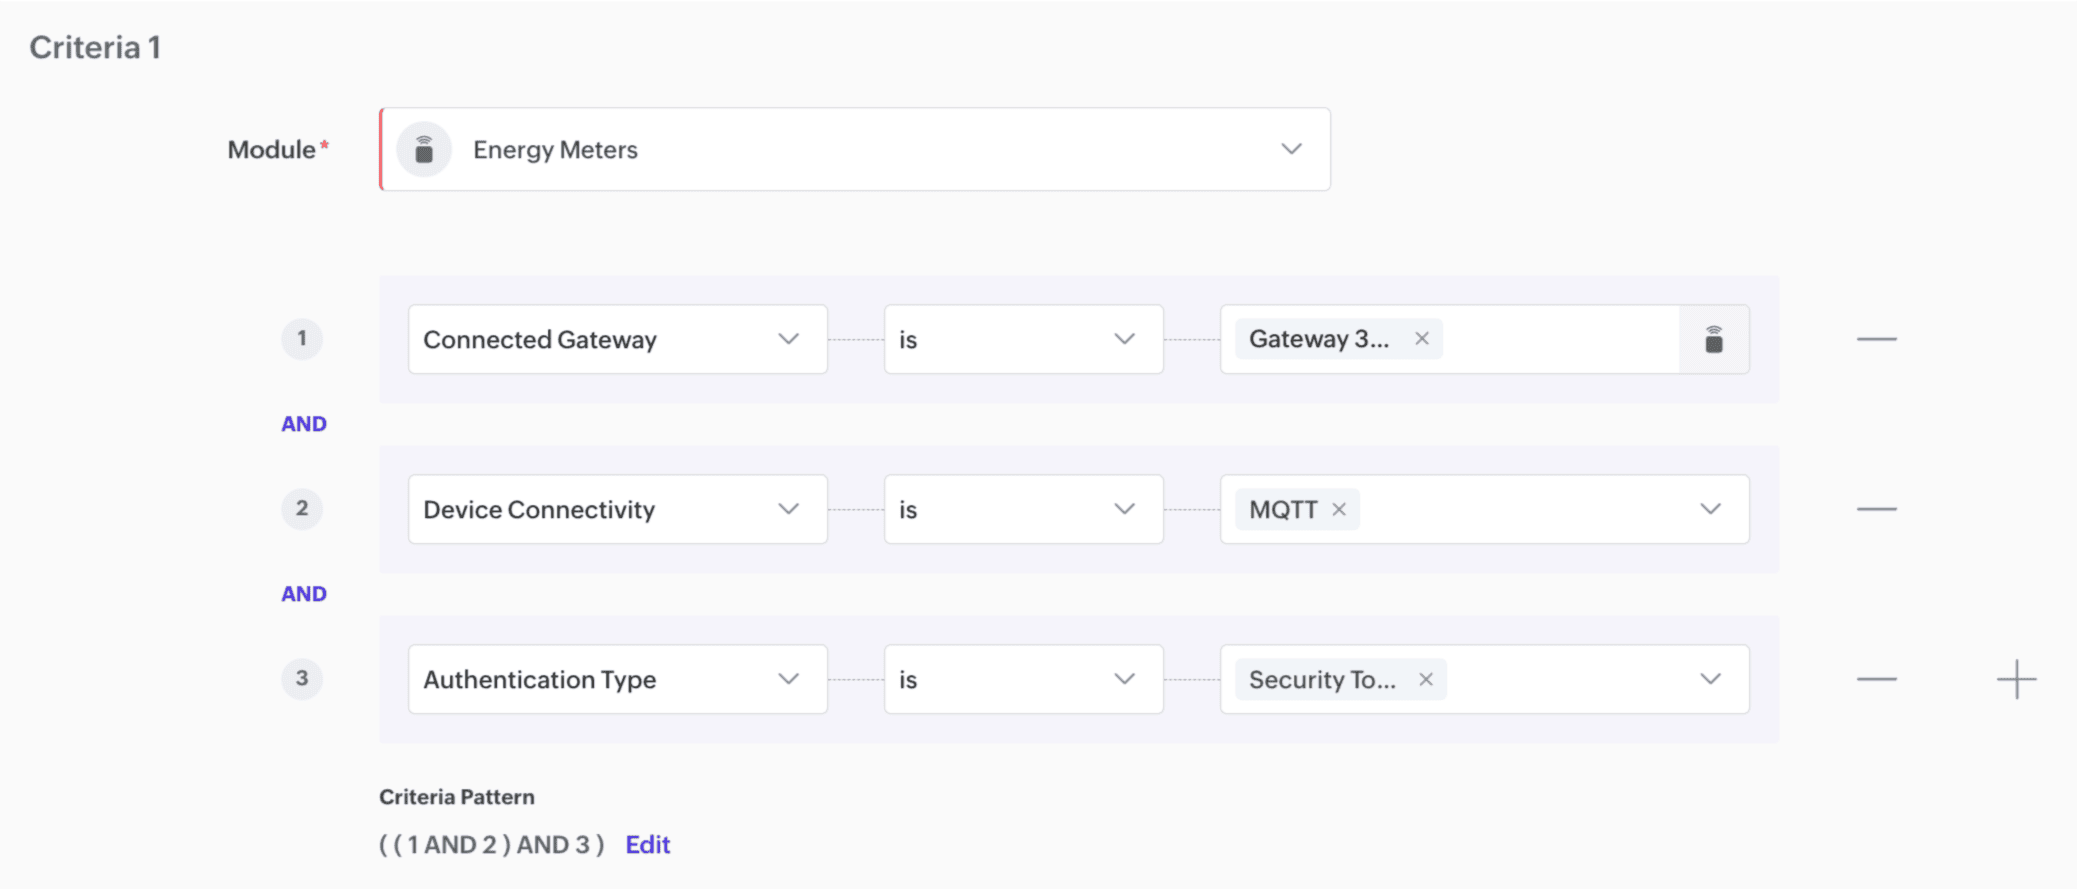Click Edit link for criteria pattern

647,845
